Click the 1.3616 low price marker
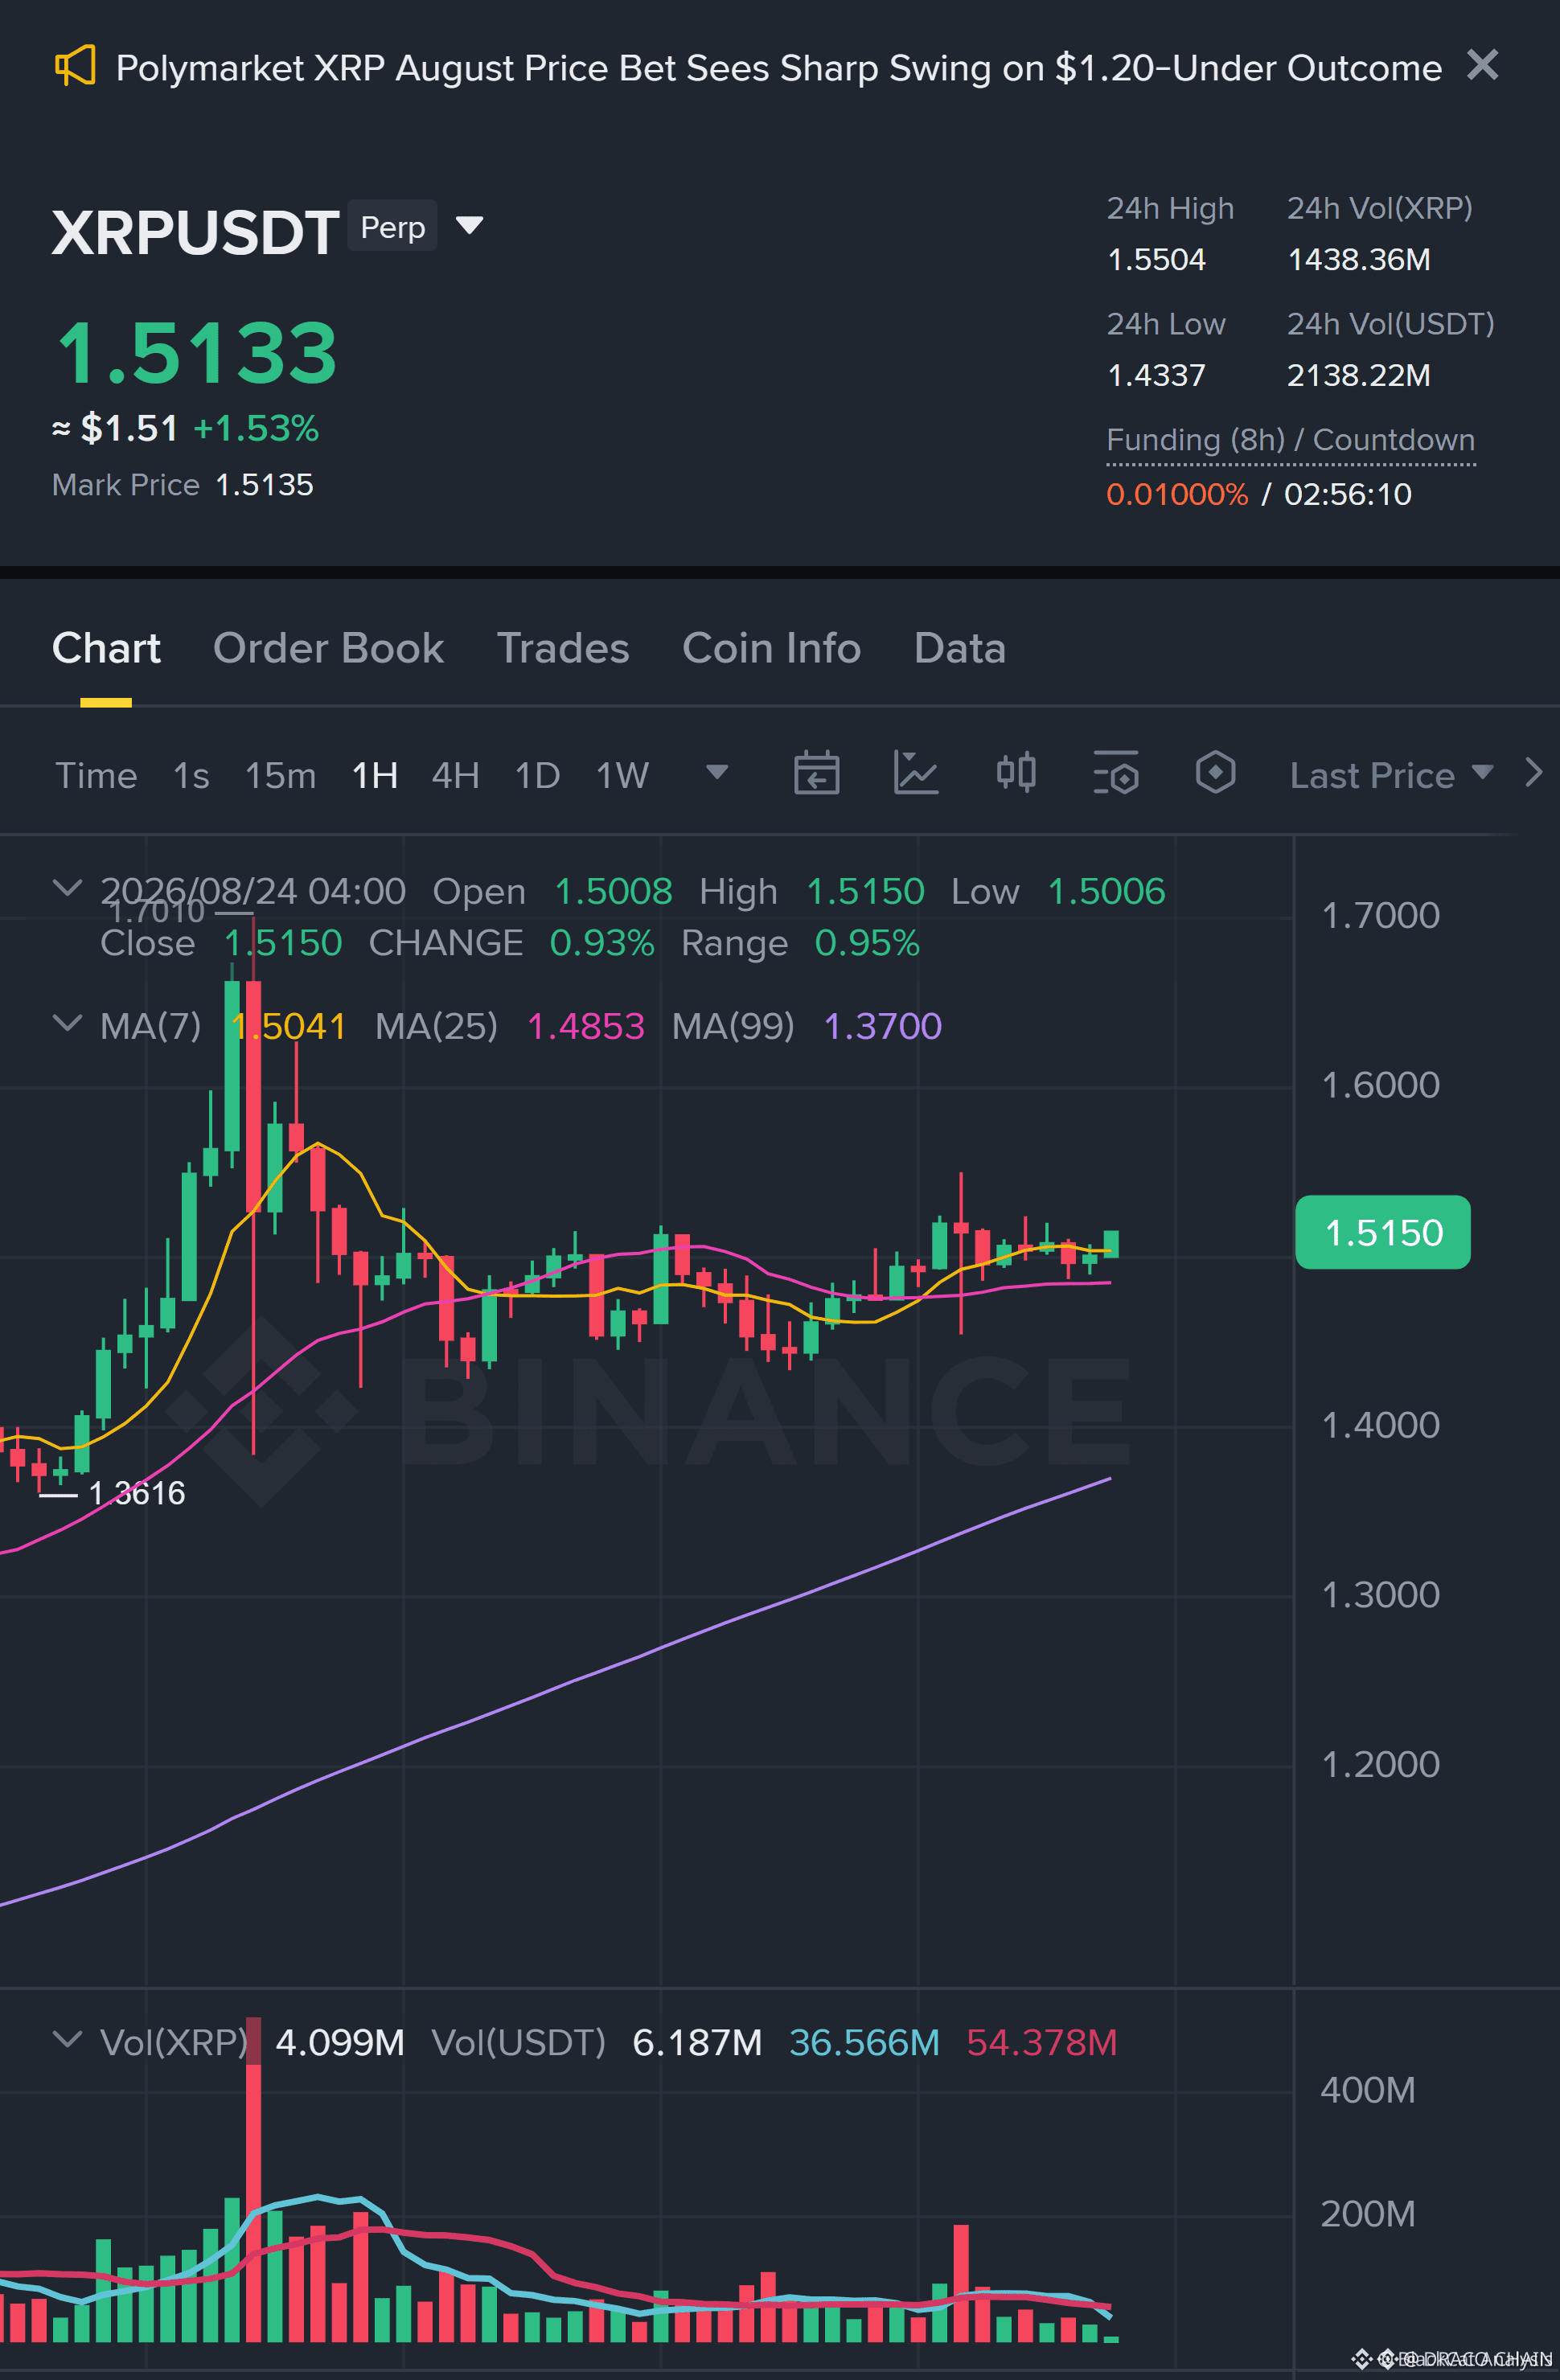The width and height of the screenshot is (1560, 2380). point(137,1493)
